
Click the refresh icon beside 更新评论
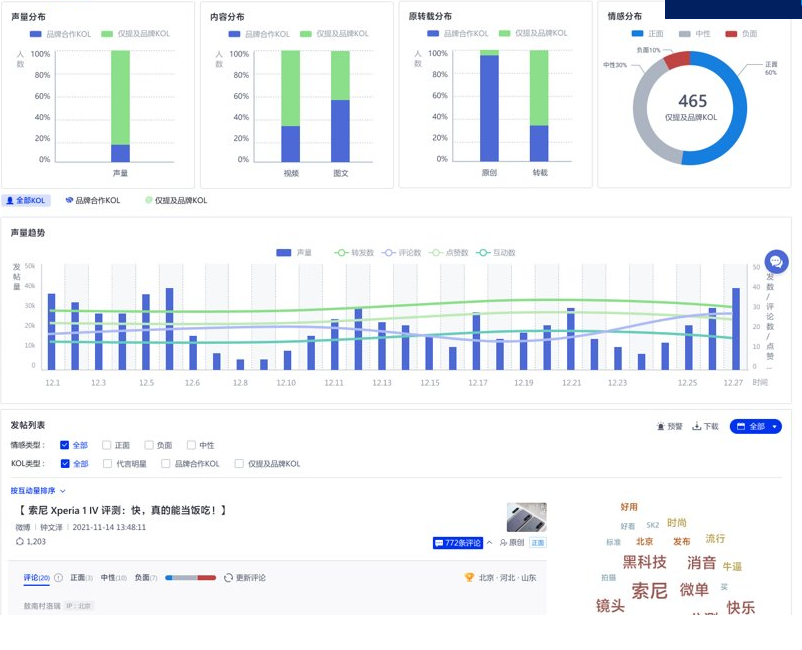pos(228,578)
